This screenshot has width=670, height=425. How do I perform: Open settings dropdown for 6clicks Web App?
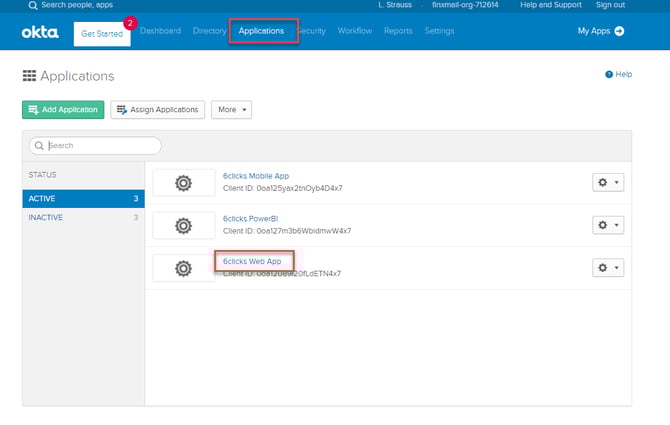point(608,268)
